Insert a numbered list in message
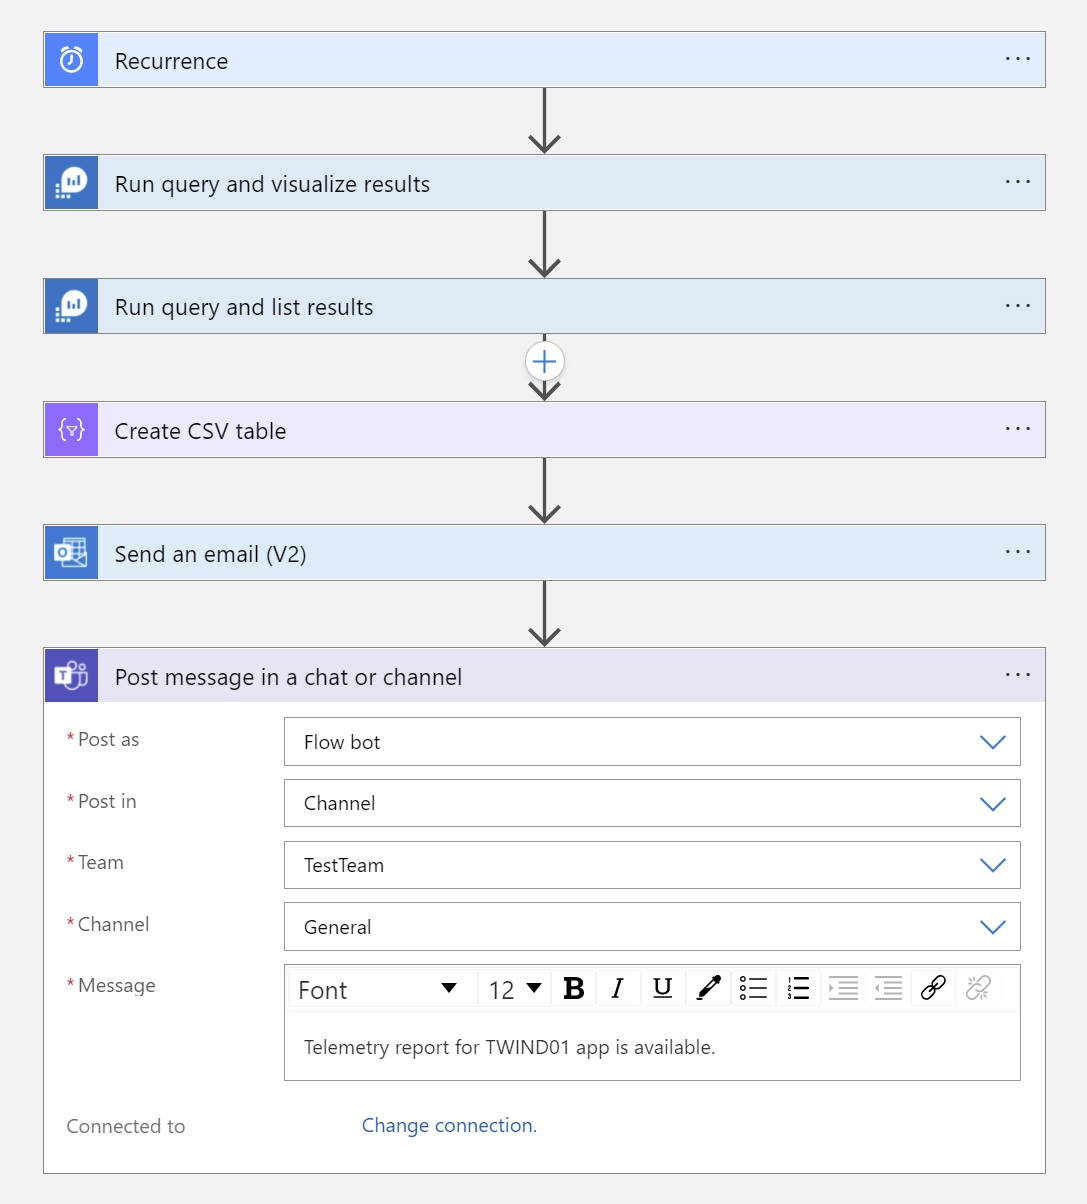Screen dimensions: 1087x1204 798,988
